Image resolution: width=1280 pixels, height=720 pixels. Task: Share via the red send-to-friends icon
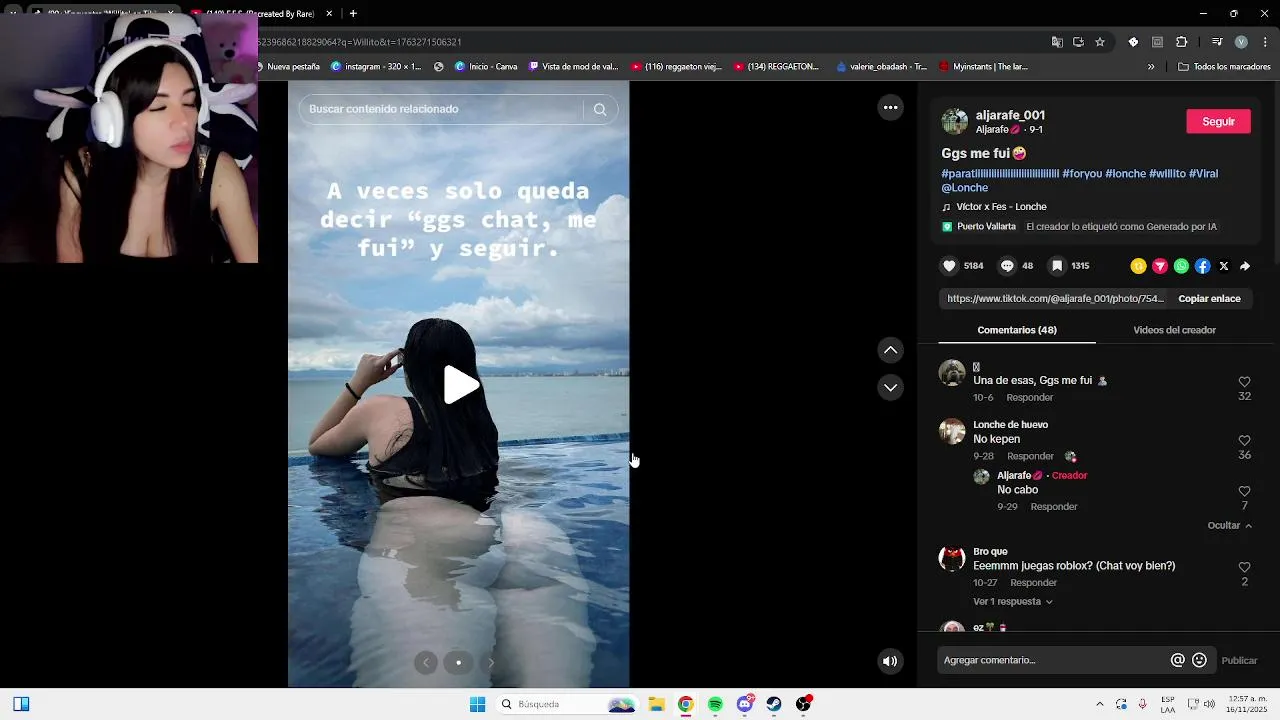[x=1160, y=266]
